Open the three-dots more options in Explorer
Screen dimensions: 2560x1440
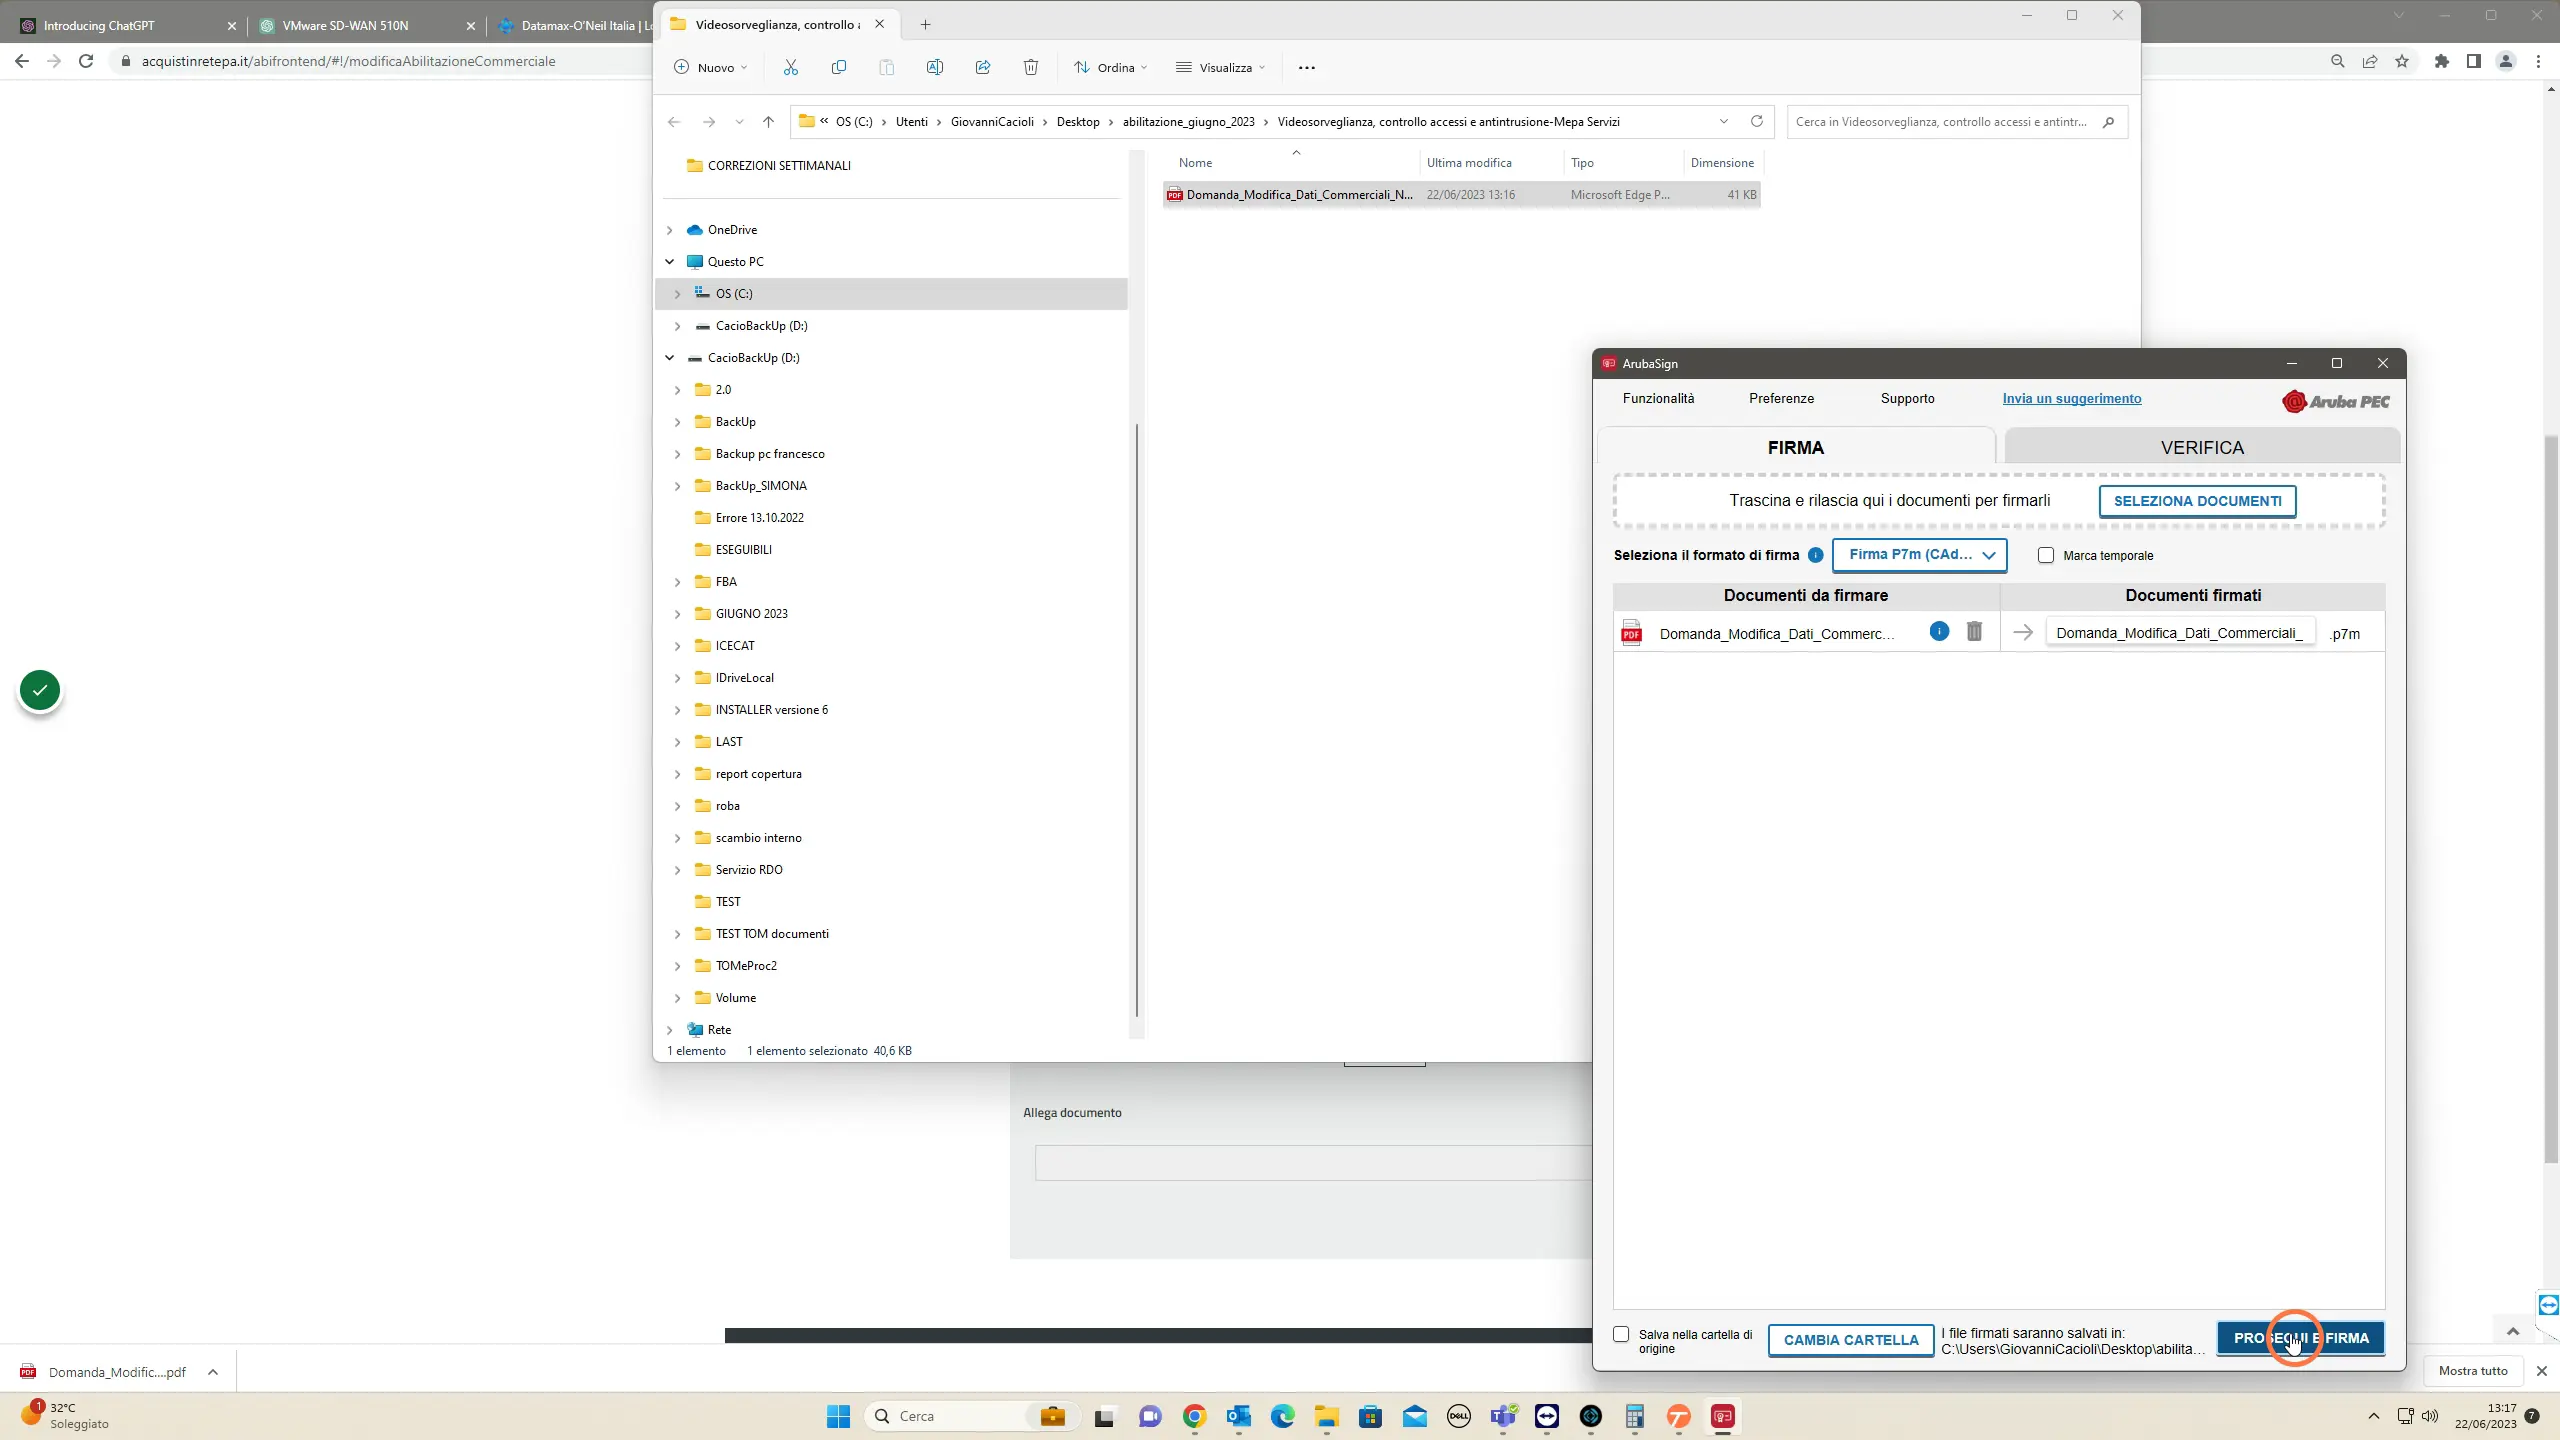tap(1306, 67)
